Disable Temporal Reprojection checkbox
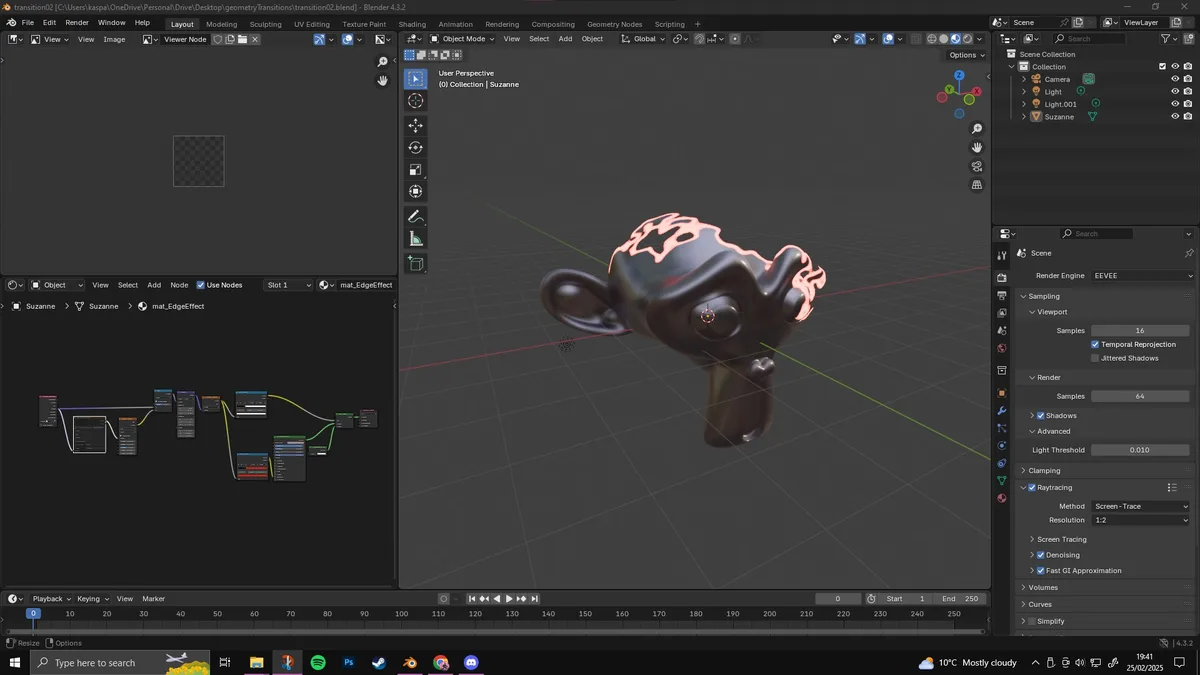 [x=1095, y=344]
